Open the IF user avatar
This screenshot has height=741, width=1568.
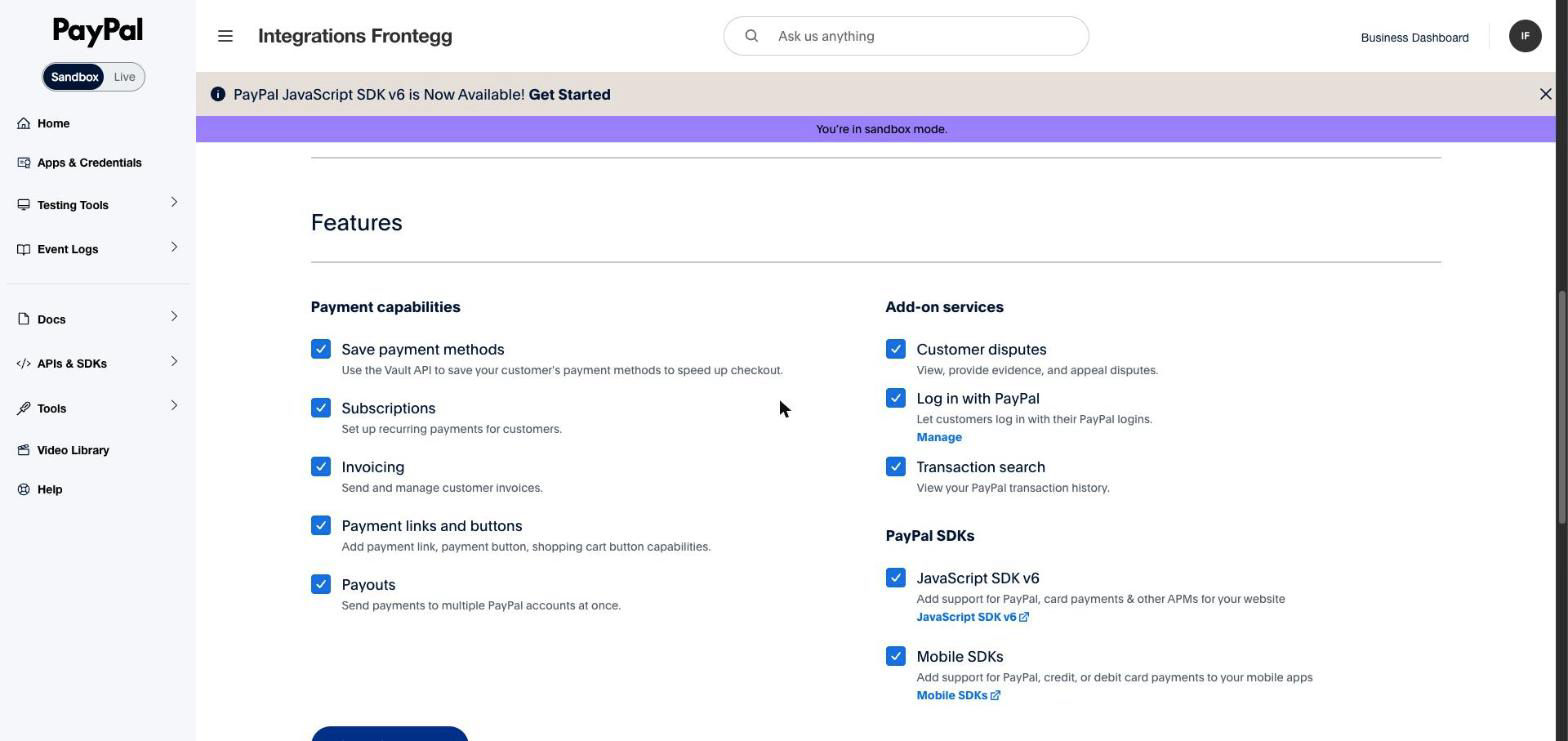click(x=1525, y=36)
